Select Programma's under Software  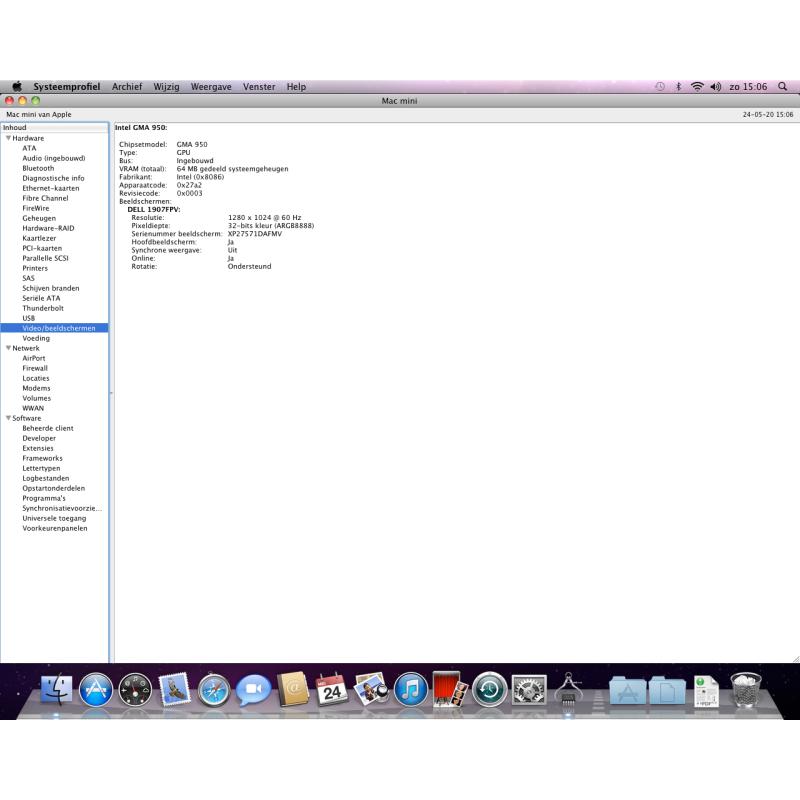coord(44,498)
